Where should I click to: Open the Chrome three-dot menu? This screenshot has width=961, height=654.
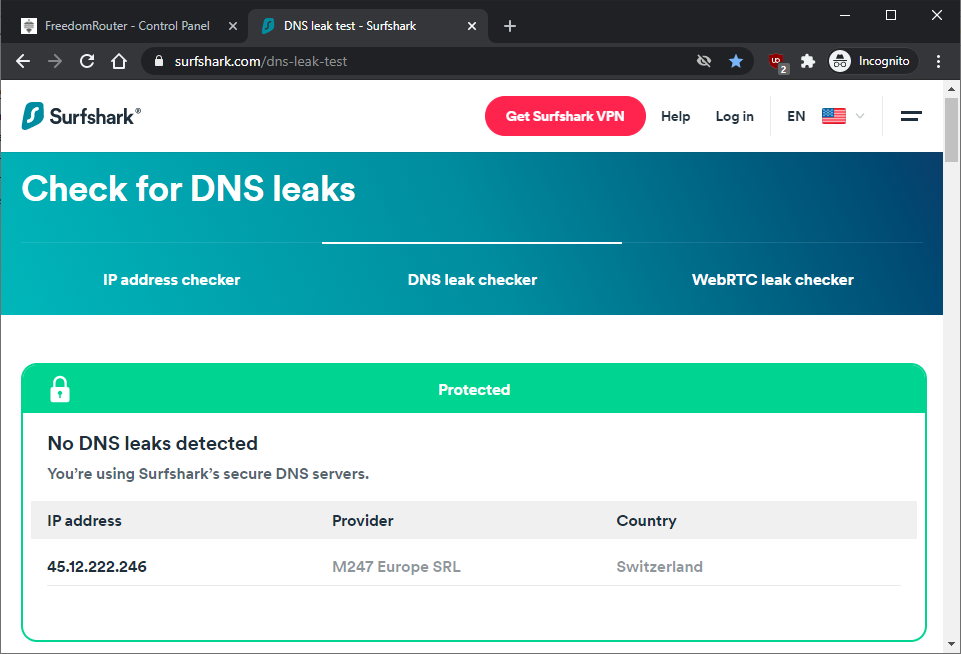(x=938, y=61)
